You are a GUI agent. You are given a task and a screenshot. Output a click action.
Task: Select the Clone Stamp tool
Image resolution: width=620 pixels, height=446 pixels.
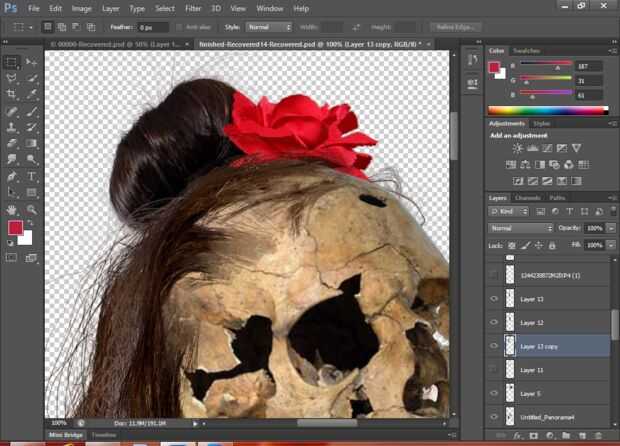pos(11,127)
